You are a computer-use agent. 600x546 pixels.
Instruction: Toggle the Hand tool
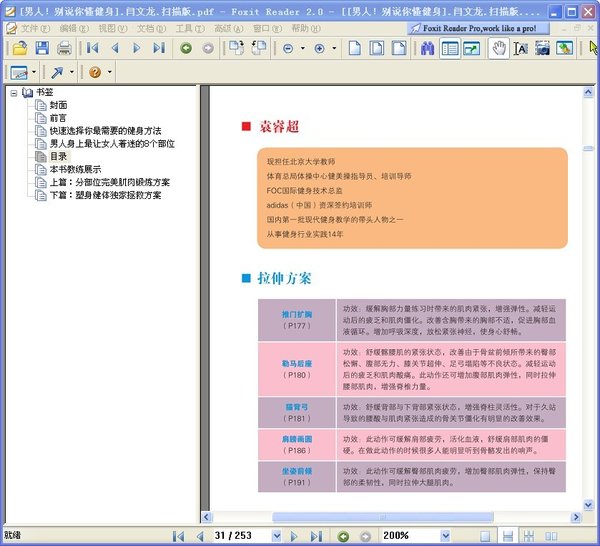(x=499, y=49)
